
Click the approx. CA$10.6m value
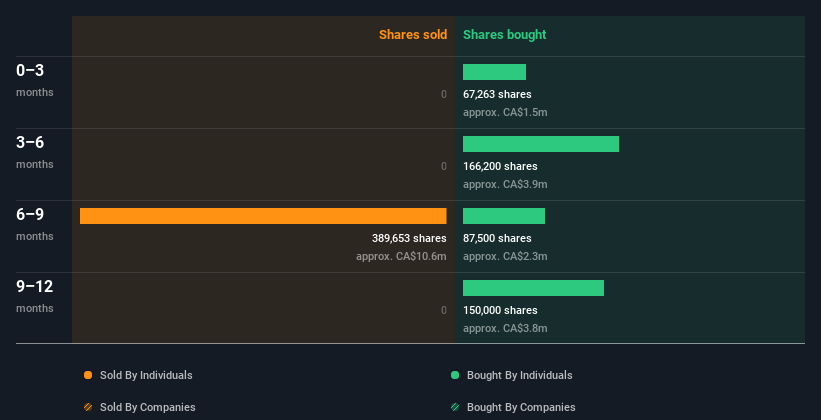(401, 256)
